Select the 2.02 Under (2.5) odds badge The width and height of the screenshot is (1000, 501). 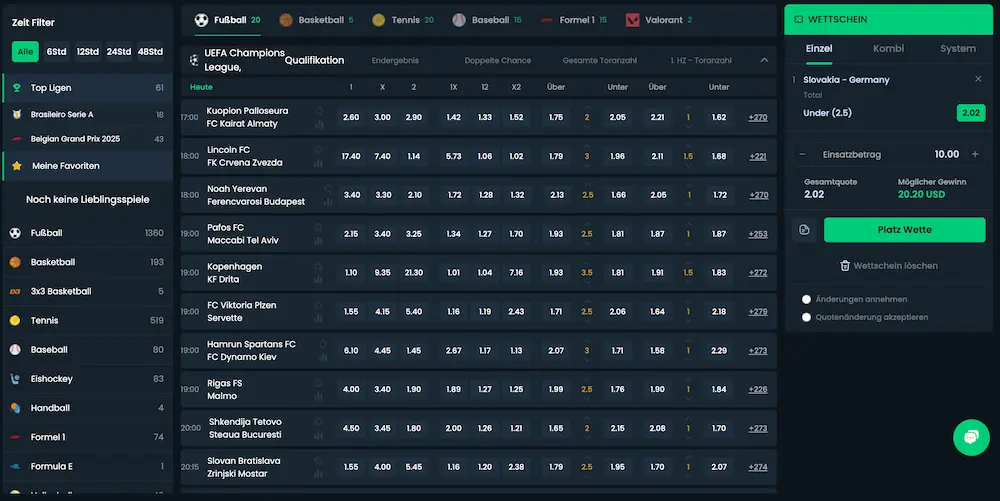click(971, 113)
